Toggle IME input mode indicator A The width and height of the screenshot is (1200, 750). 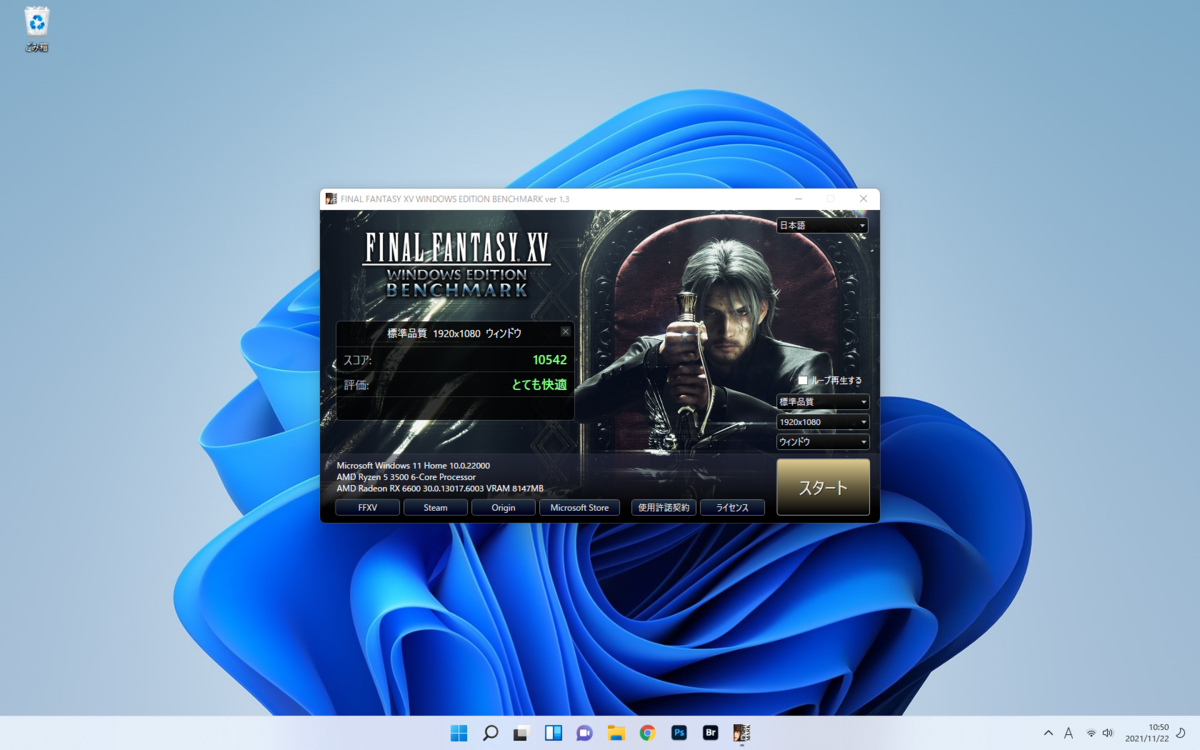click(x=1068, y=733)
